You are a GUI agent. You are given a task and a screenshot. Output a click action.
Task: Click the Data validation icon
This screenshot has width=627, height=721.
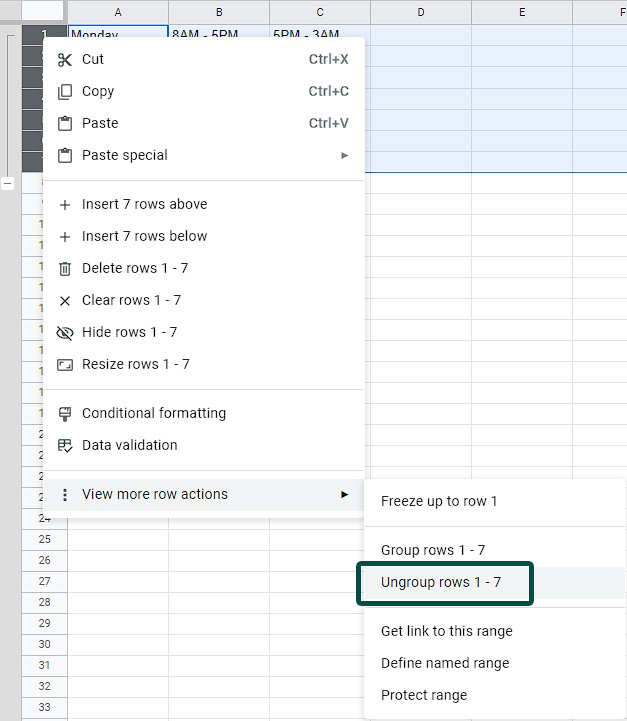65,445
